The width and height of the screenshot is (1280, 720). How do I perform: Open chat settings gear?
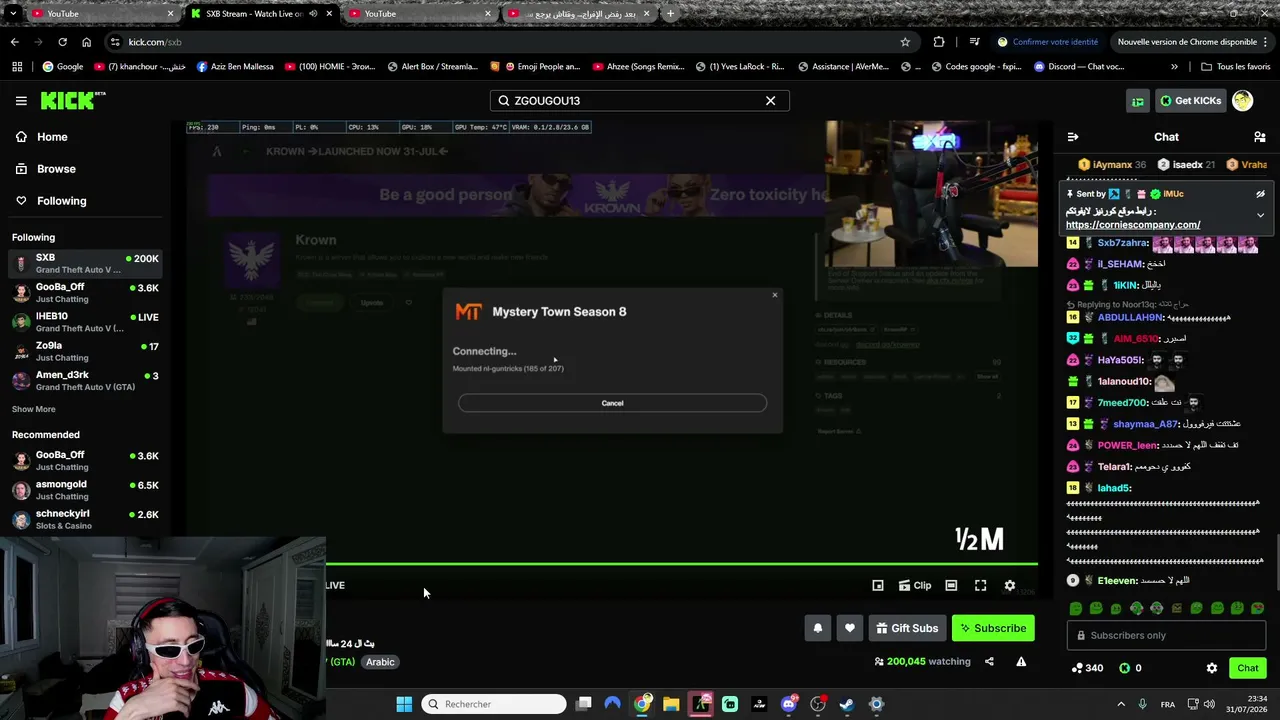point(1212,668)
